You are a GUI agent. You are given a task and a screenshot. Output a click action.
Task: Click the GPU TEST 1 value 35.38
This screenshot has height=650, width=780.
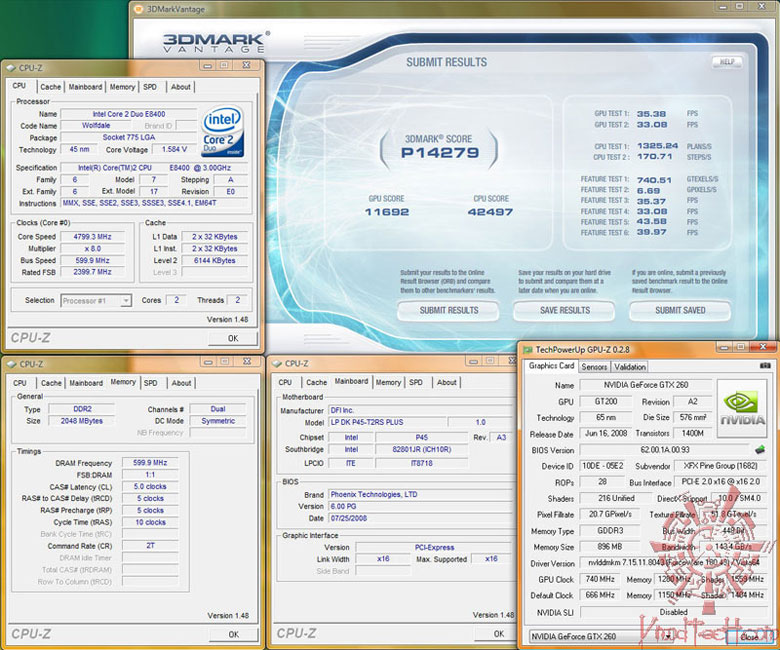[651, 113]
